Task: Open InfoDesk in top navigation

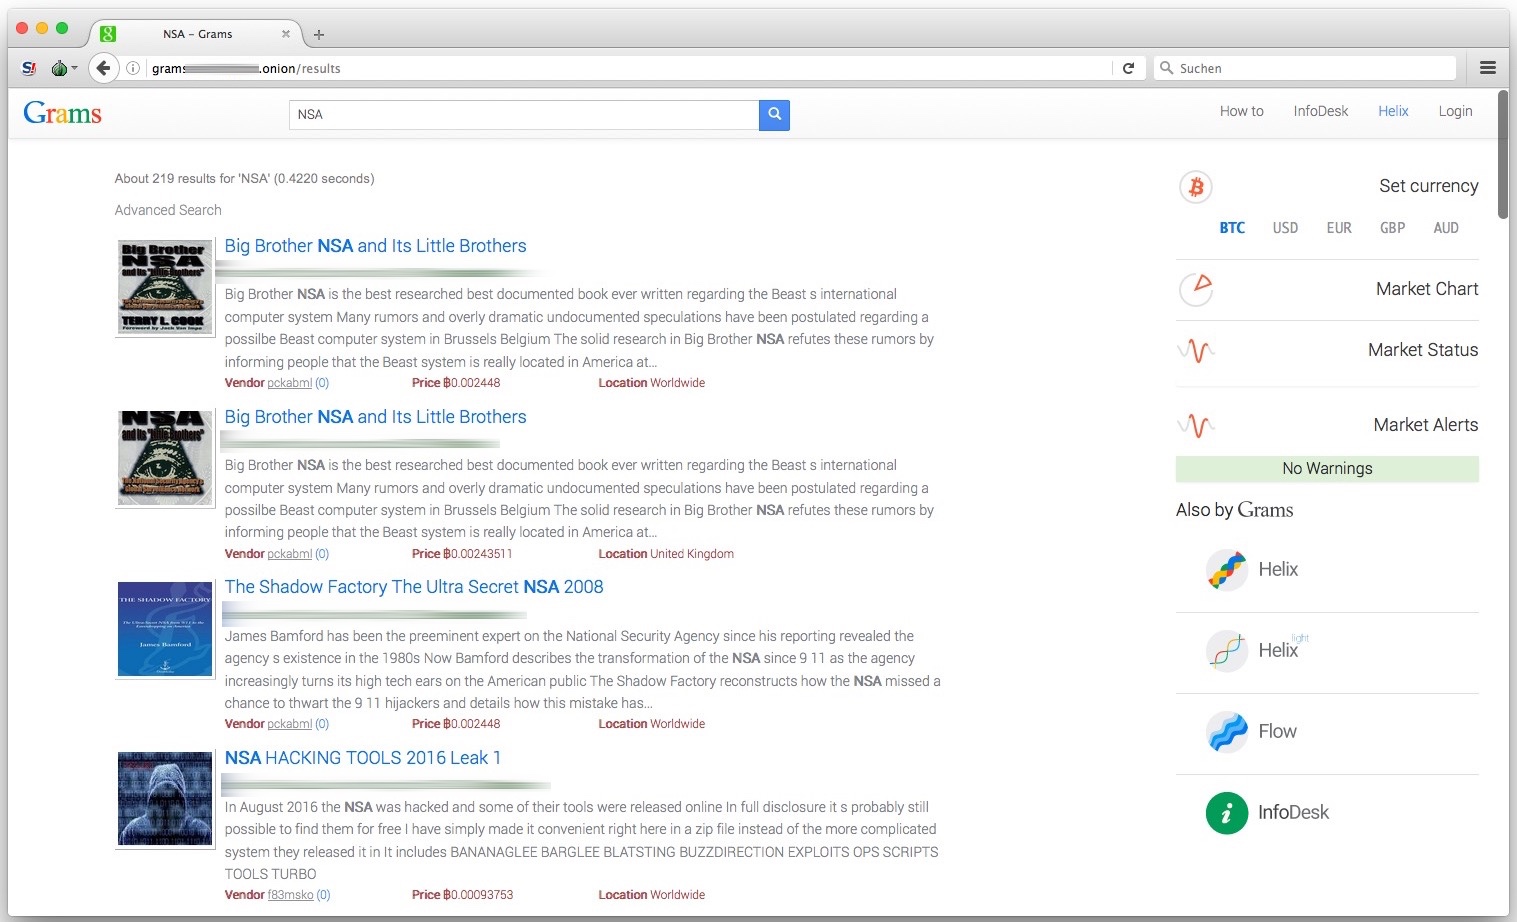Action: click(x=1320, y=111)
